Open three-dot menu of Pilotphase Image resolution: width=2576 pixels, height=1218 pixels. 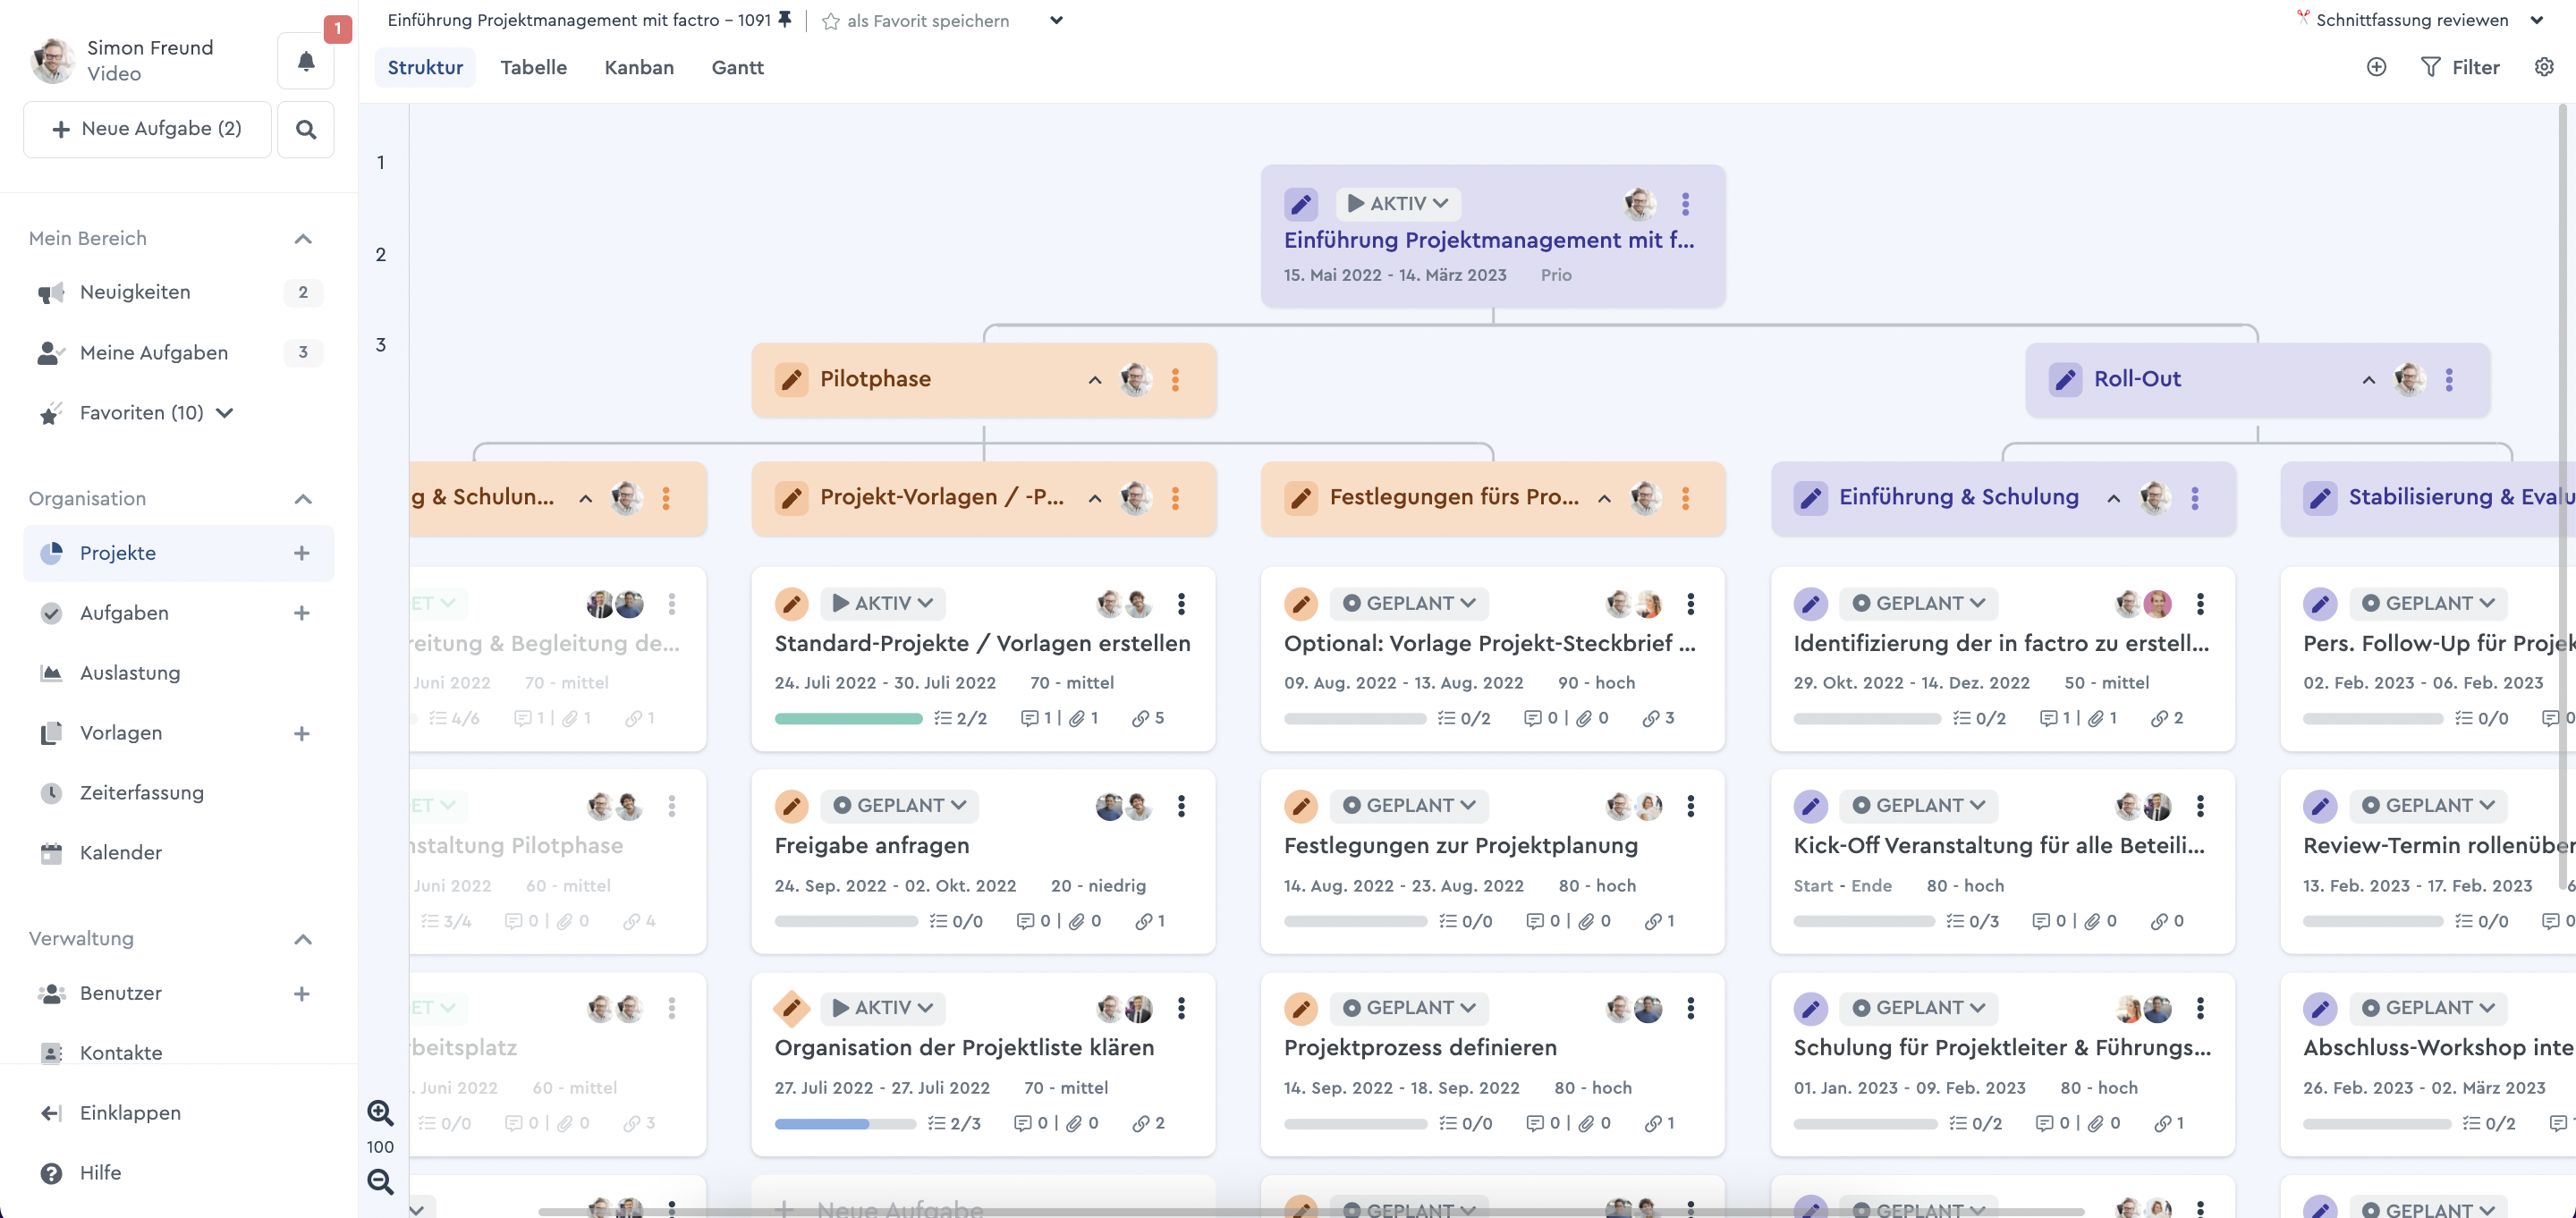click(x=1175, y=379)
